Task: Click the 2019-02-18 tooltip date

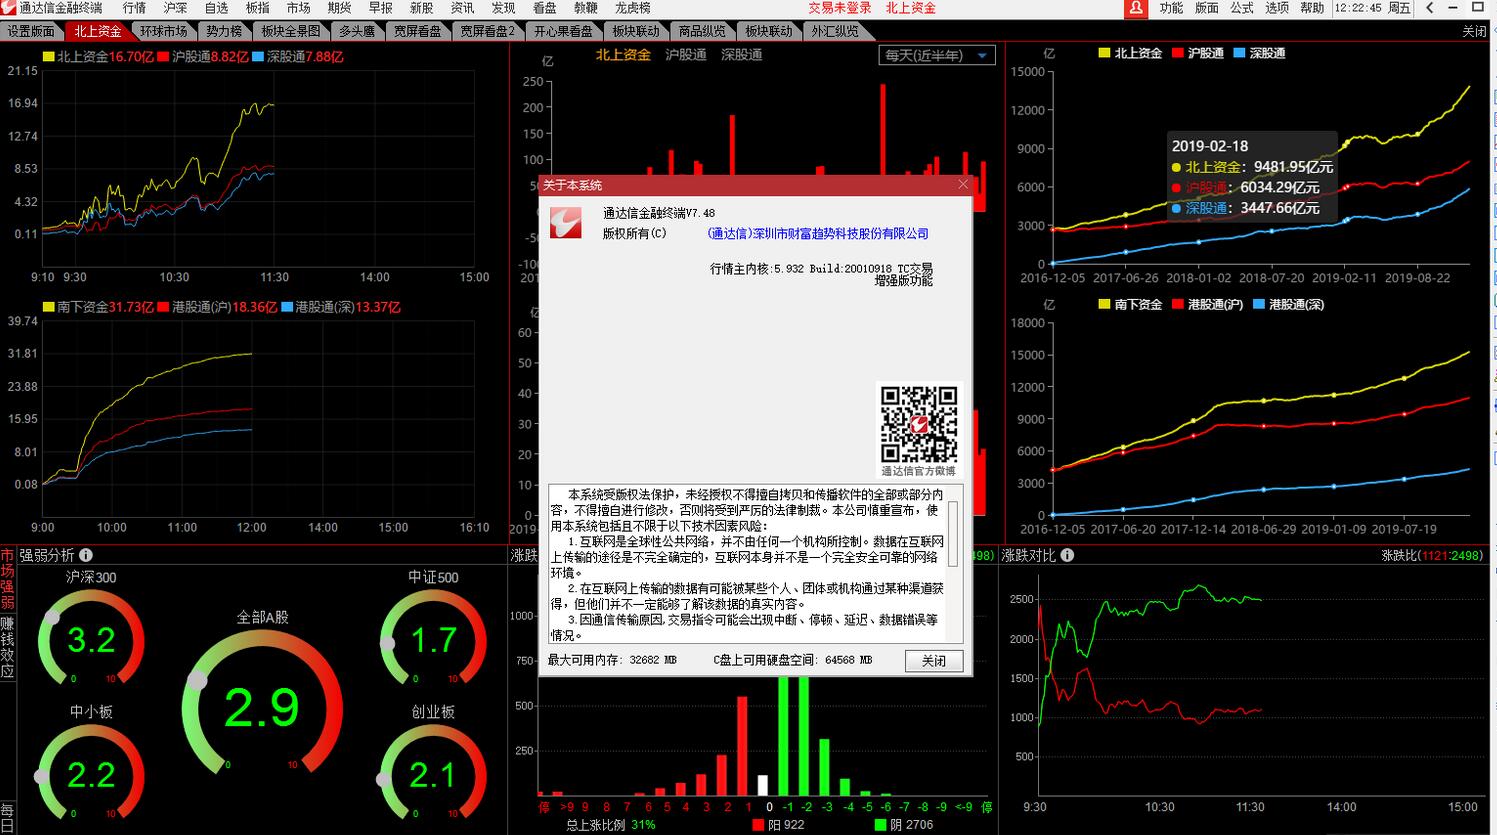Action: (x=1210, y=146)
